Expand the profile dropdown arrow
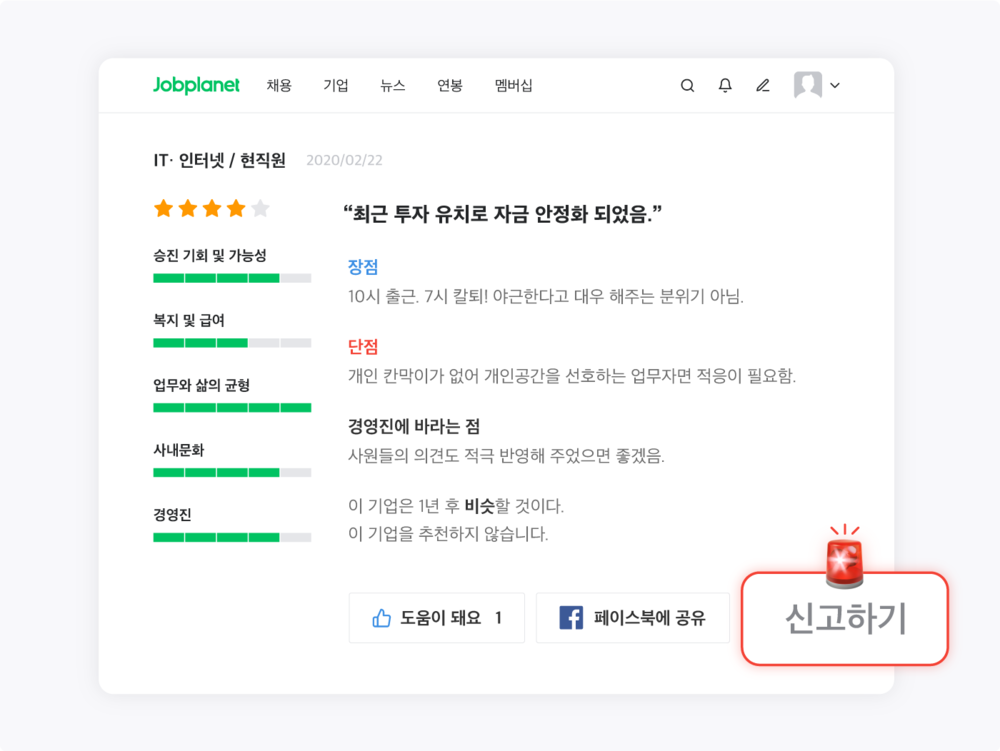The width and height of the screenshot is (1000, 751). tap(835, 86)
